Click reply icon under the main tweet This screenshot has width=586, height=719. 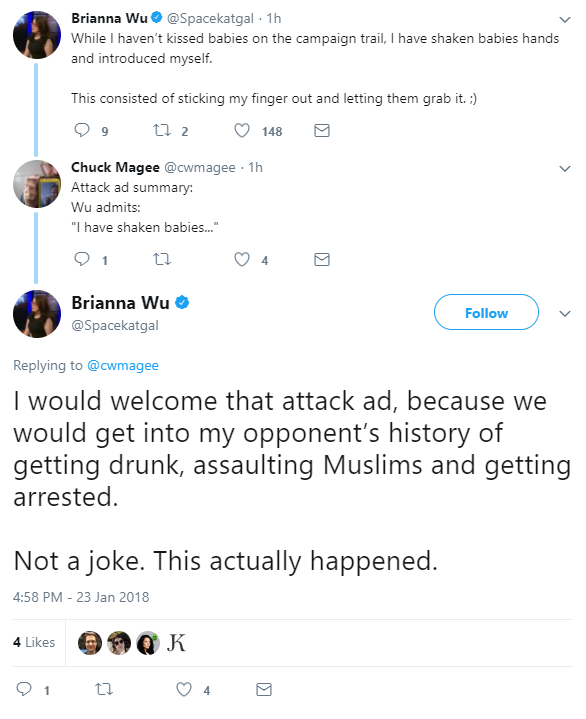(24, 689)
